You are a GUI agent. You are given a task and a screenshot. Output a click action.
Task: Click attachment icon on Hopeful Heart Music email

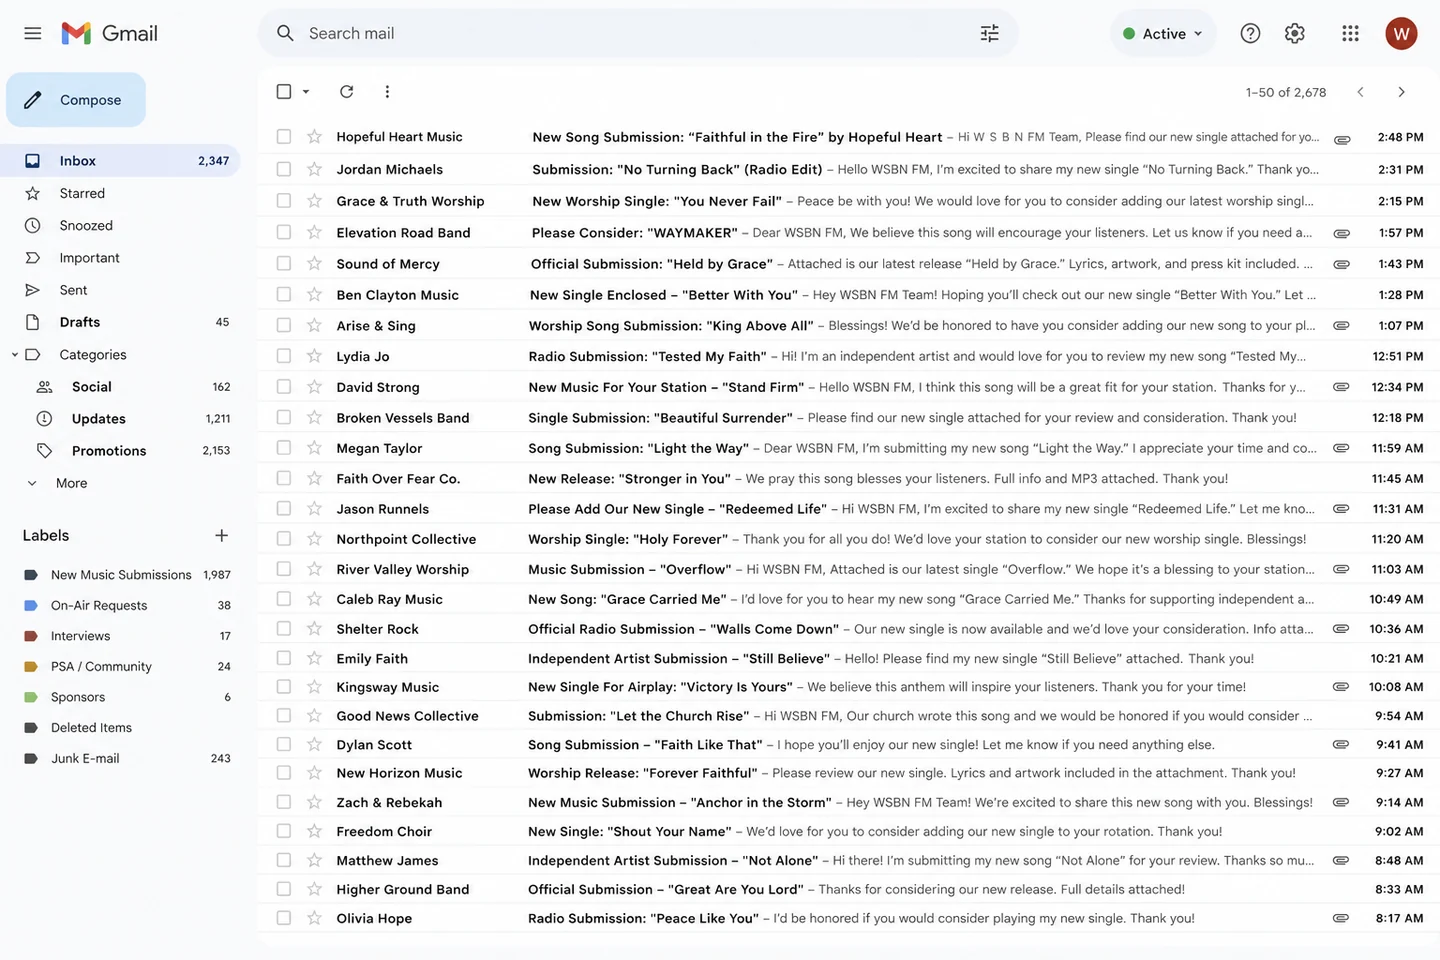1343,139
